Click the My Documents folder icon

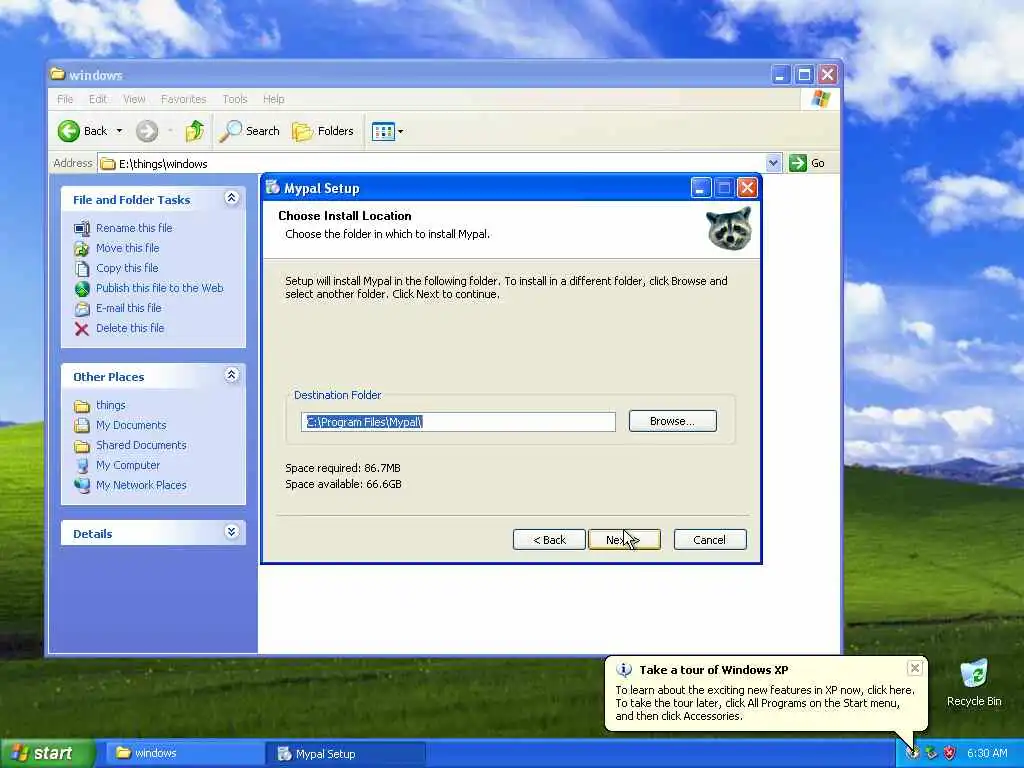tap(82, 426)
